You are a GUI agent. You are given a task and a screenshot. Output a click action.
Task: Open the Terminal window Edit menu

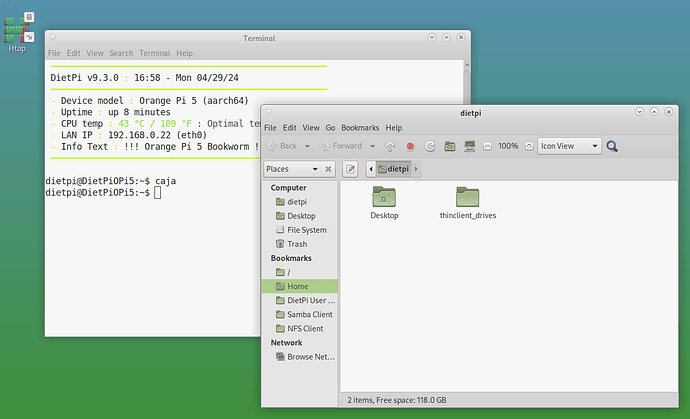pyautogui.click(x=73, y=53)
